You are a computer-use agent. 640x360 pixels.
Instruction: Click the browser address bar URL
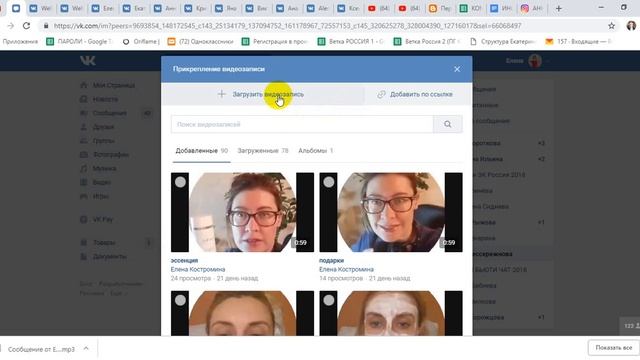(x=287, y=26)
